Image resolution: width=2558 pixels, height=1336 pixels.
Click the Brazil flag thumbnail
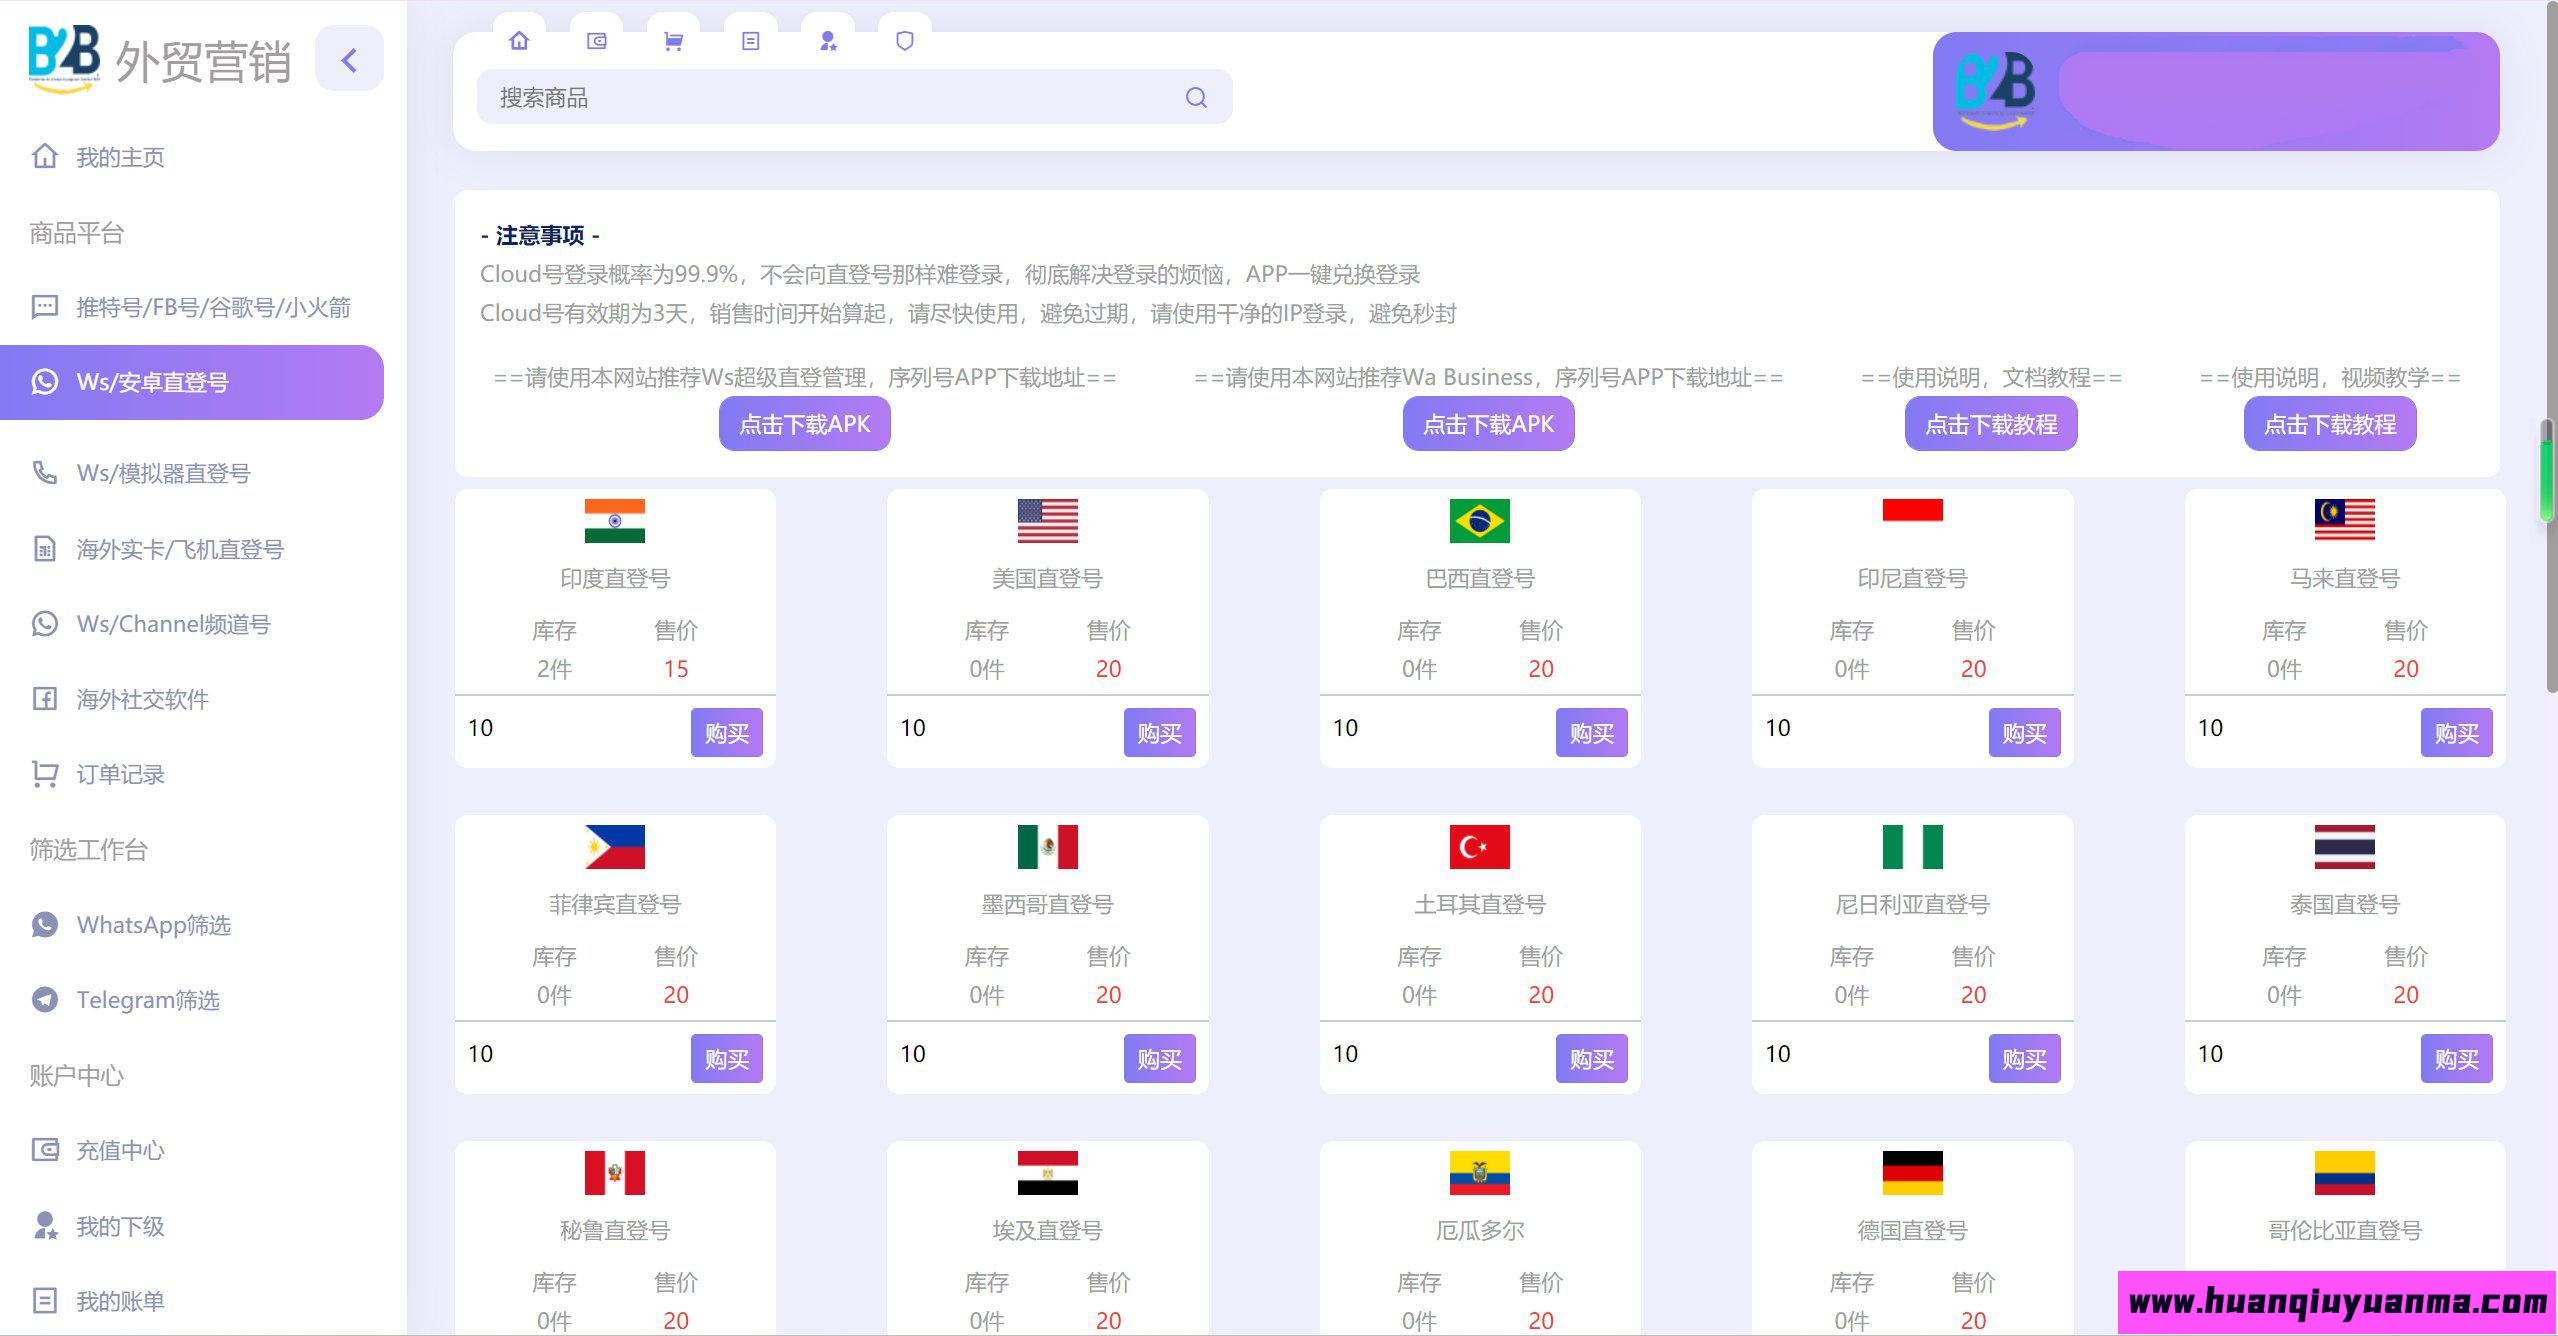point(1480,521)
